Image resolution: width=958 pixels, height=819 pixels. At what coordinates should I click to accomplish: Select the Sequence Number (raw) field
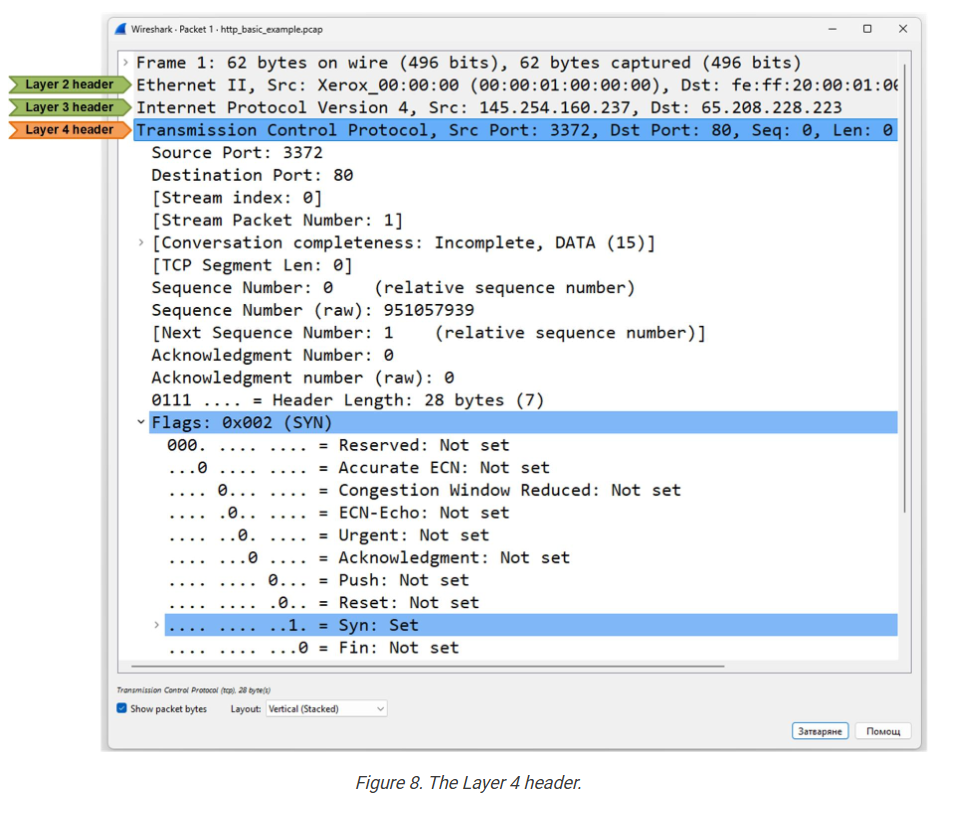pyautogui.click(x=312, y=310)
